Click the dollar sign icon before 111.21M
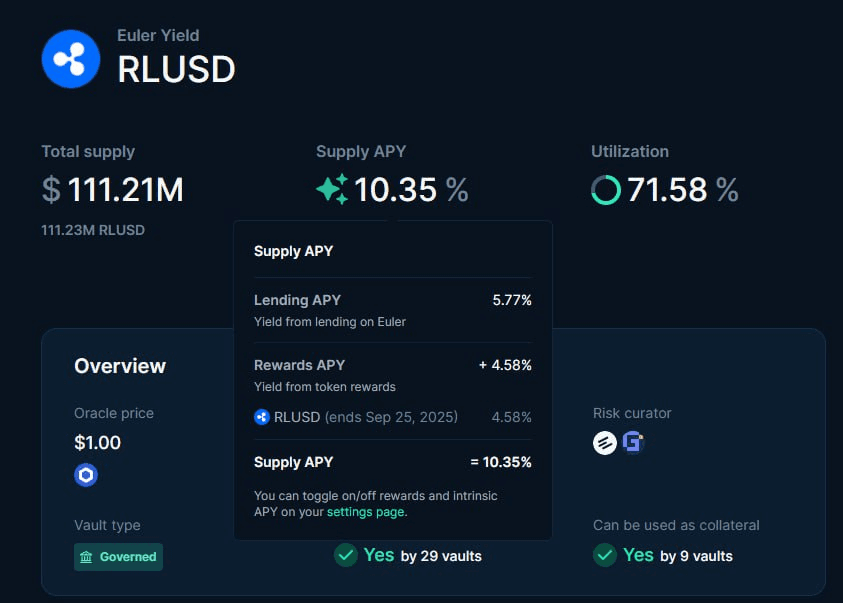The width and height of the screenshot is (843, 603). tap(51, 190)
